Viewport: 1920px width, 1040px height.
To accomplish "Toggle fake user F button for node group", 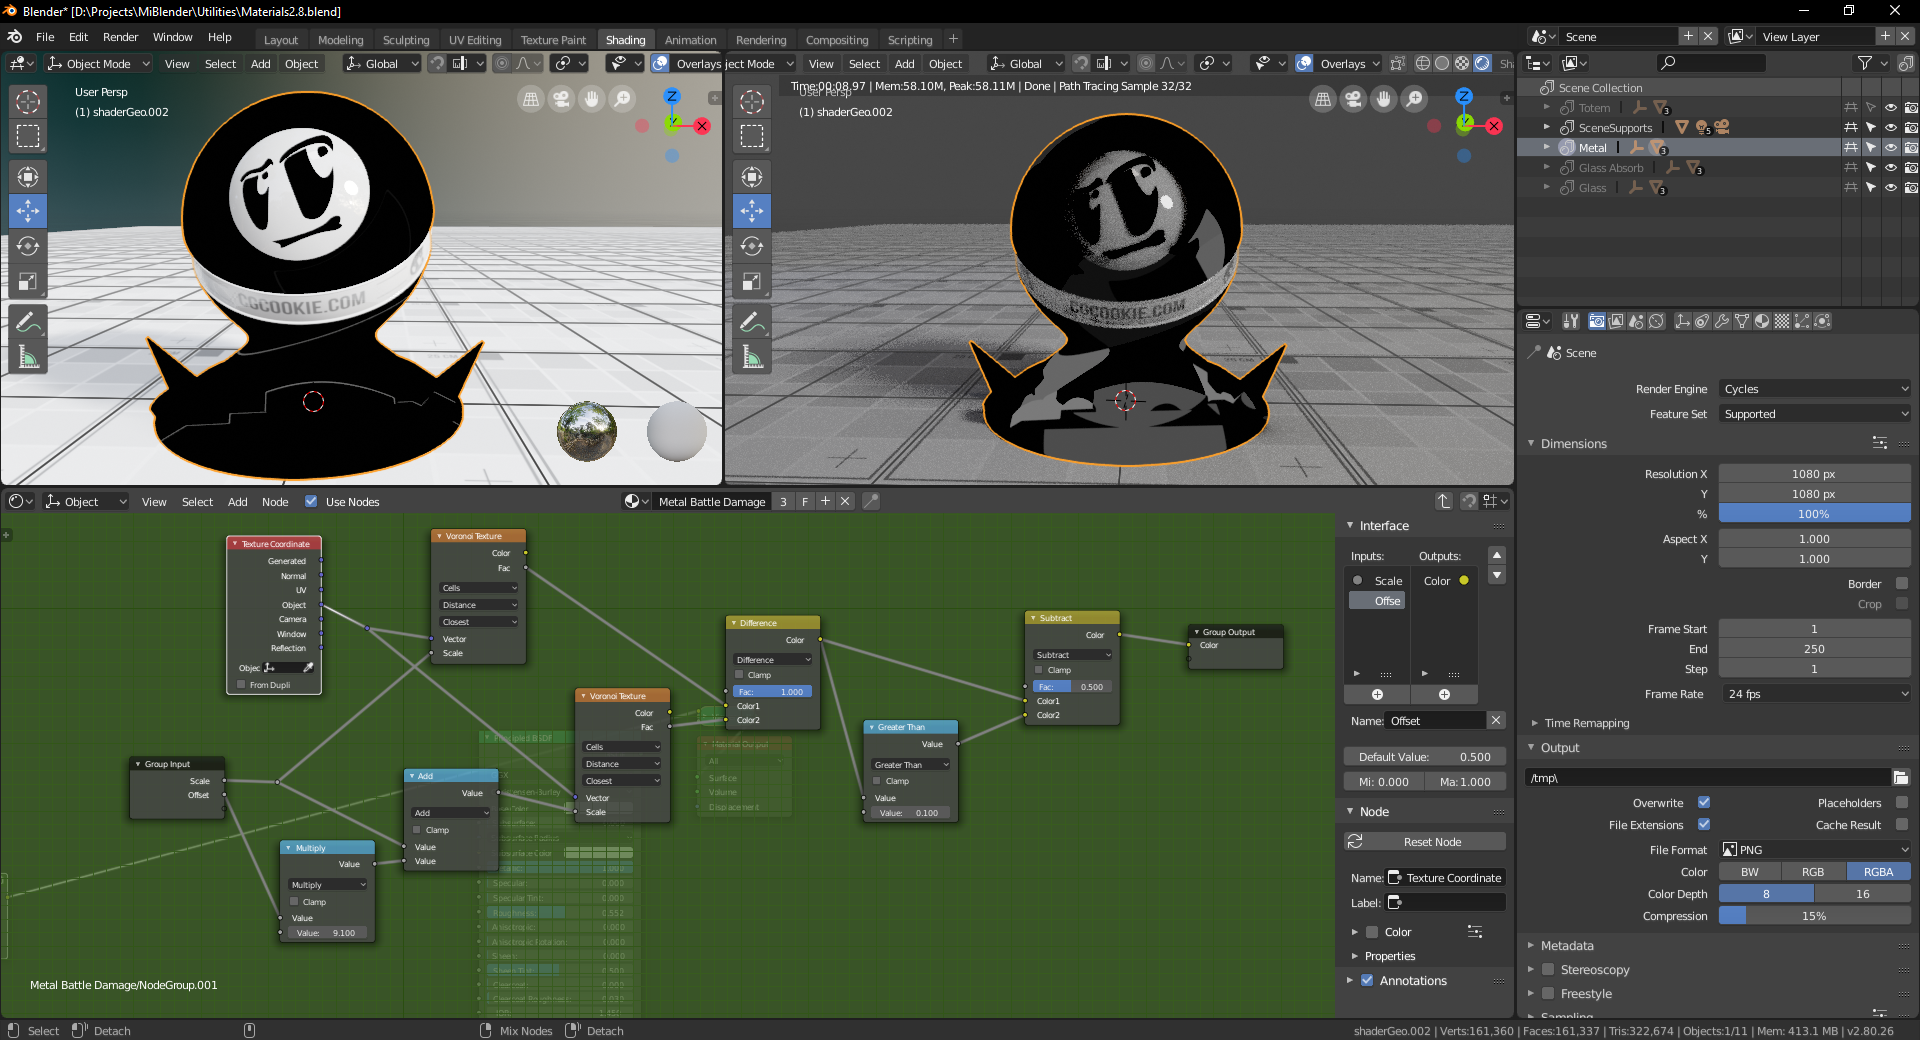I will coord(805,501).
